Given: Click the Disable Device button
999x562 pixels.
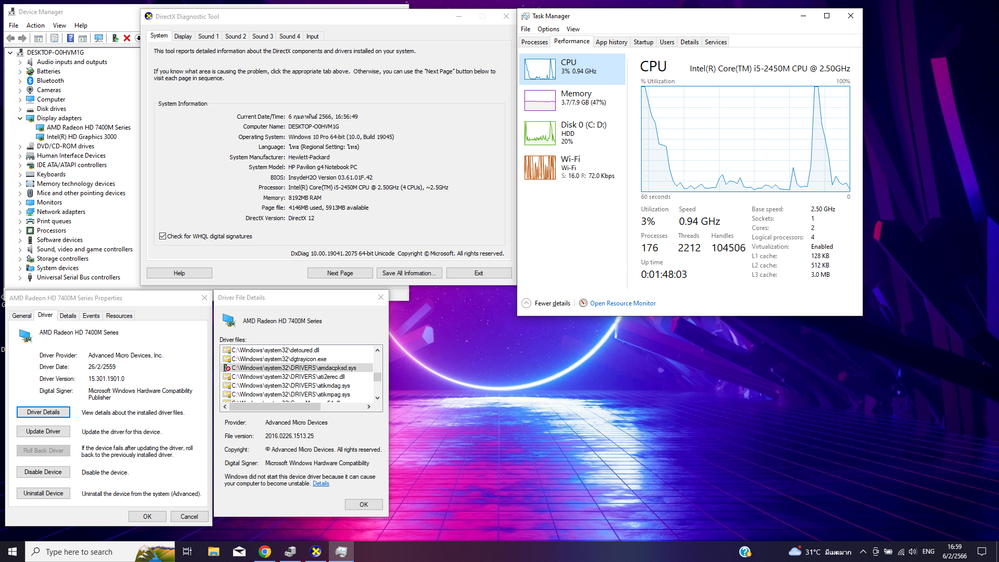Looking at the screenshot, I should click(x=43, y=473).
